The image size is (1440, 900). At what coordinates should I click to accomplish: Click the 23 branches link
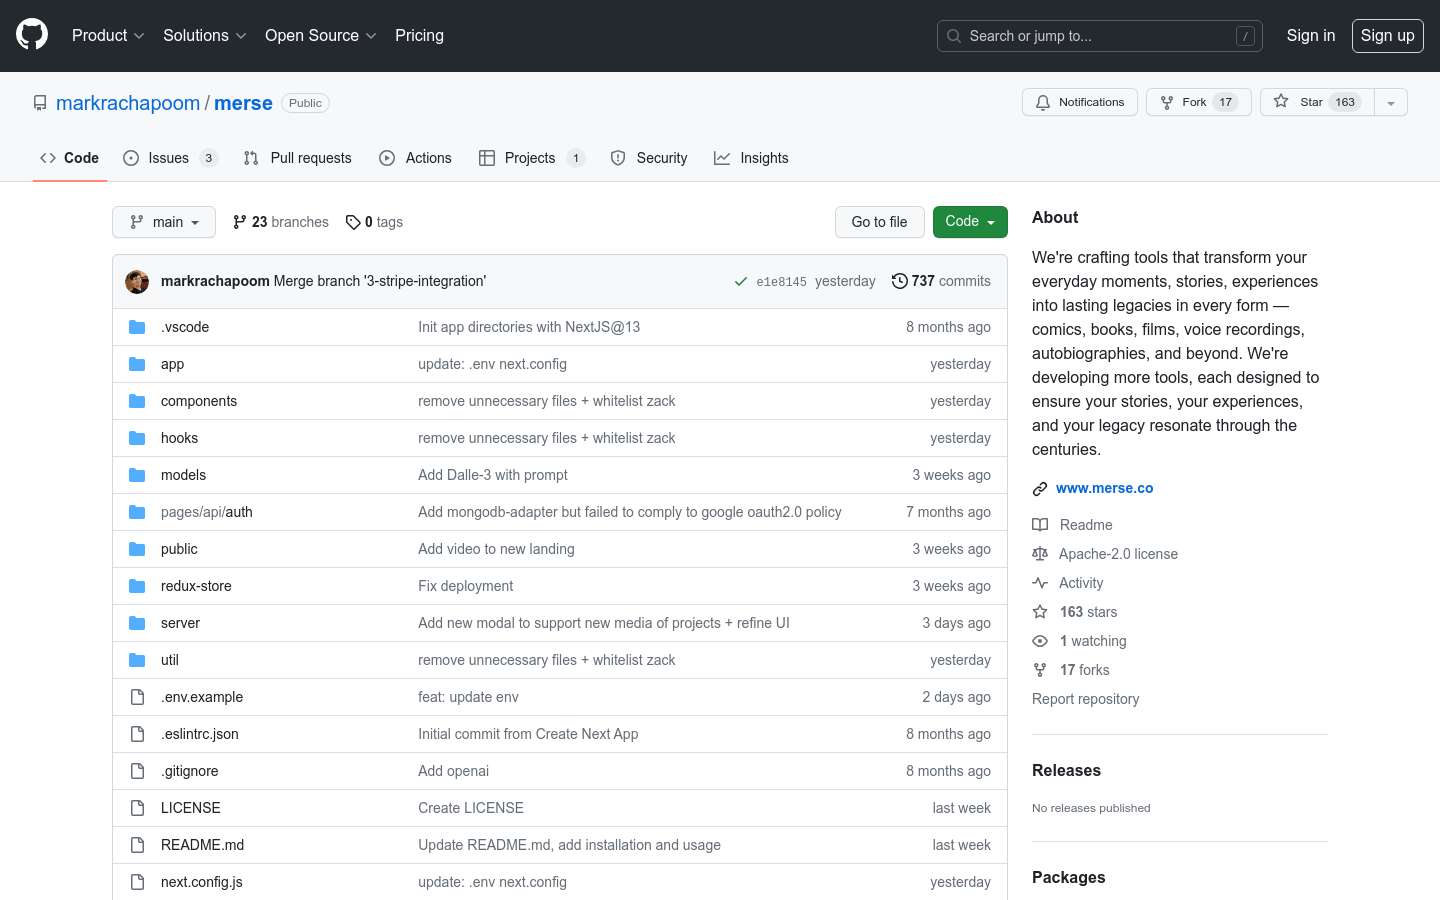[280, 222]
